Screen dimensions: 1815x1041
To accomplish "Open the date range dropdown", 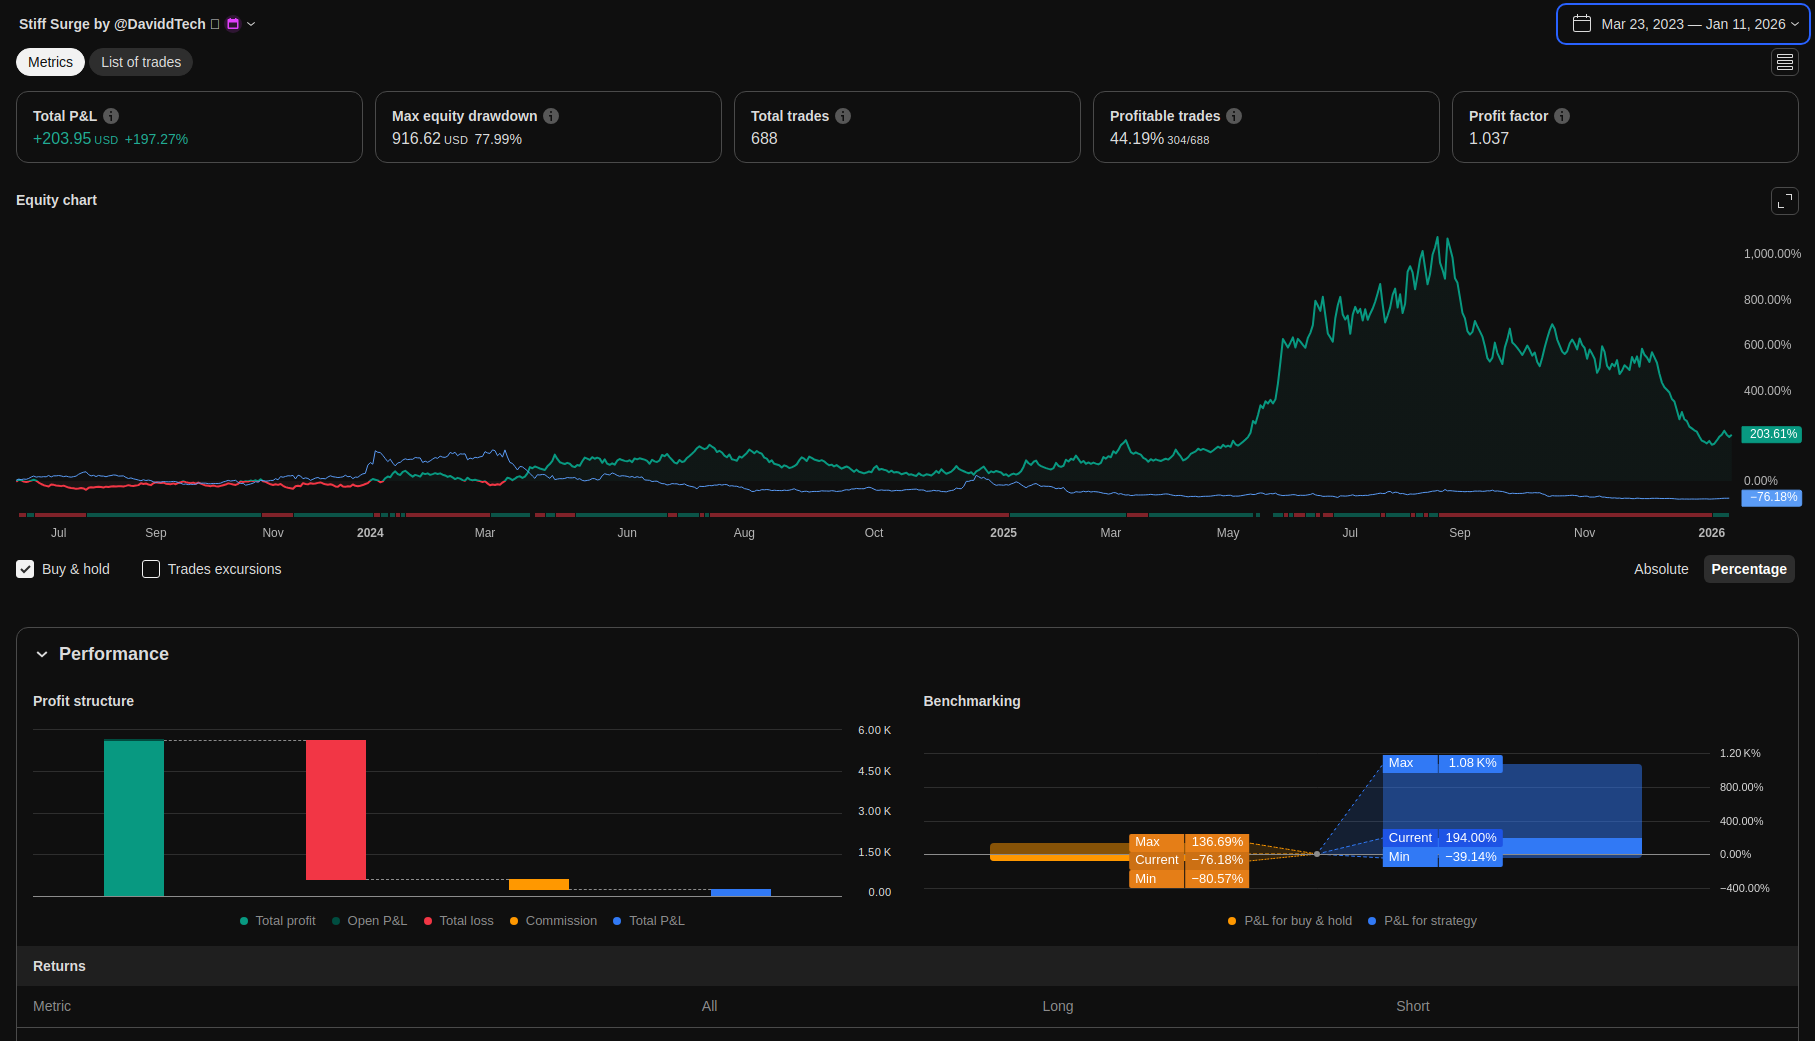I will (x=1683, y=24).
